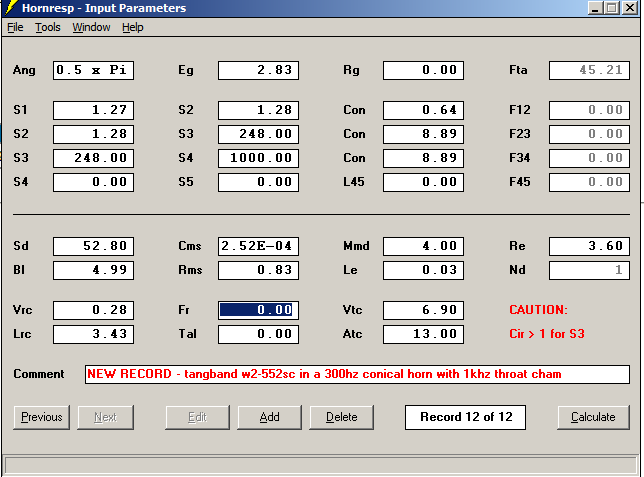Minimize the Hornresp window
644x477 pixels.
coord(595,8)
